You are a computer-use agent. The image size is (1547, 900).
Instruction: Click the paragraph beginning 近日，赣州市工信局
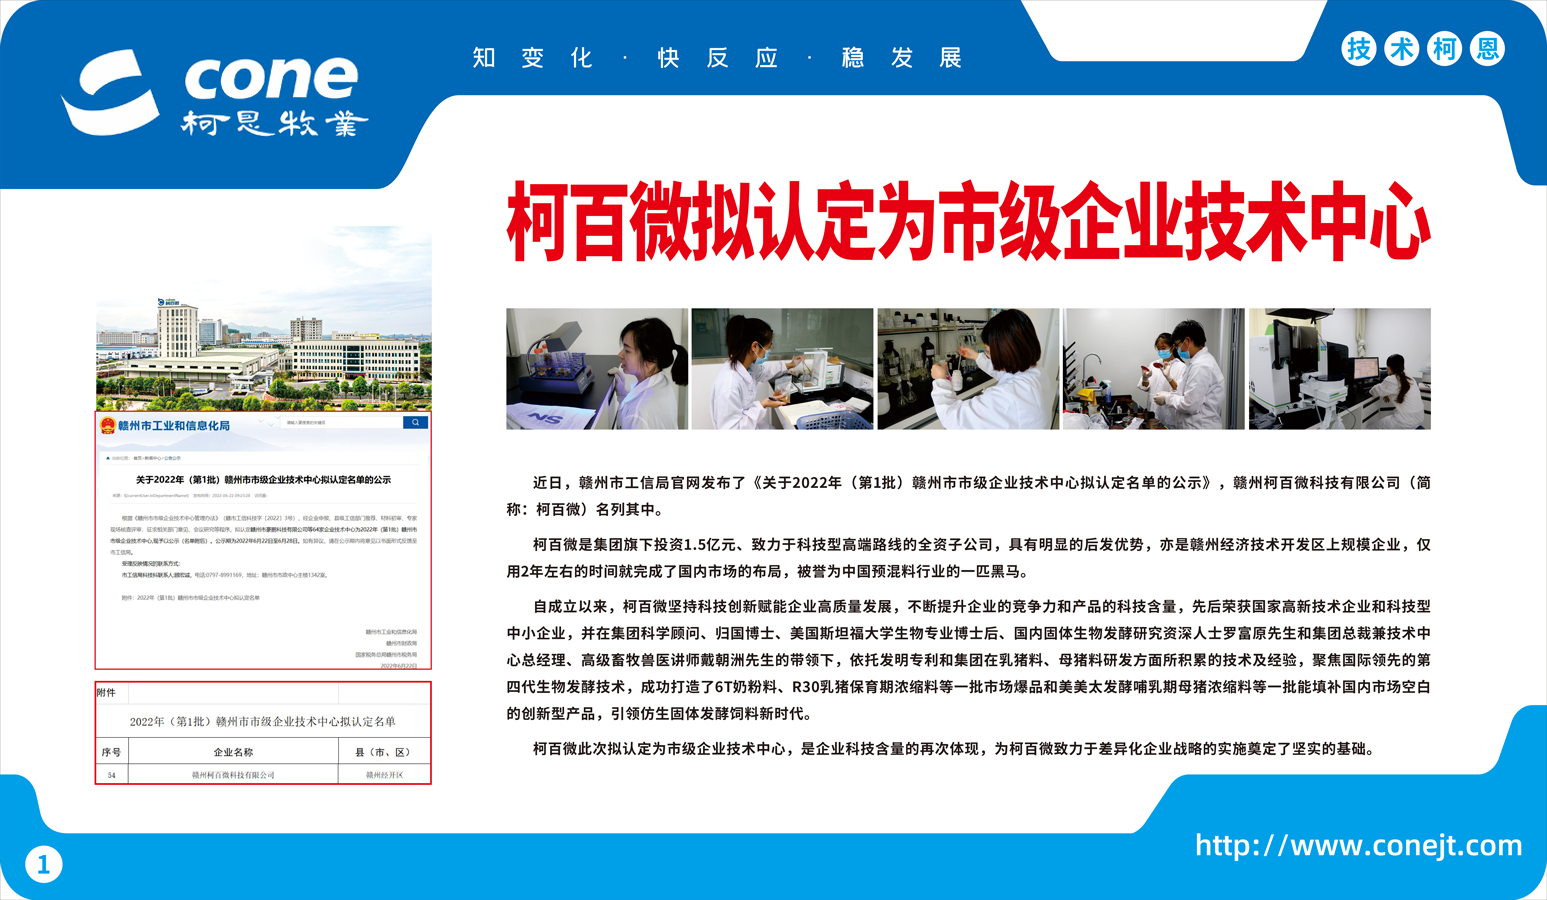[x=968, y=496]
